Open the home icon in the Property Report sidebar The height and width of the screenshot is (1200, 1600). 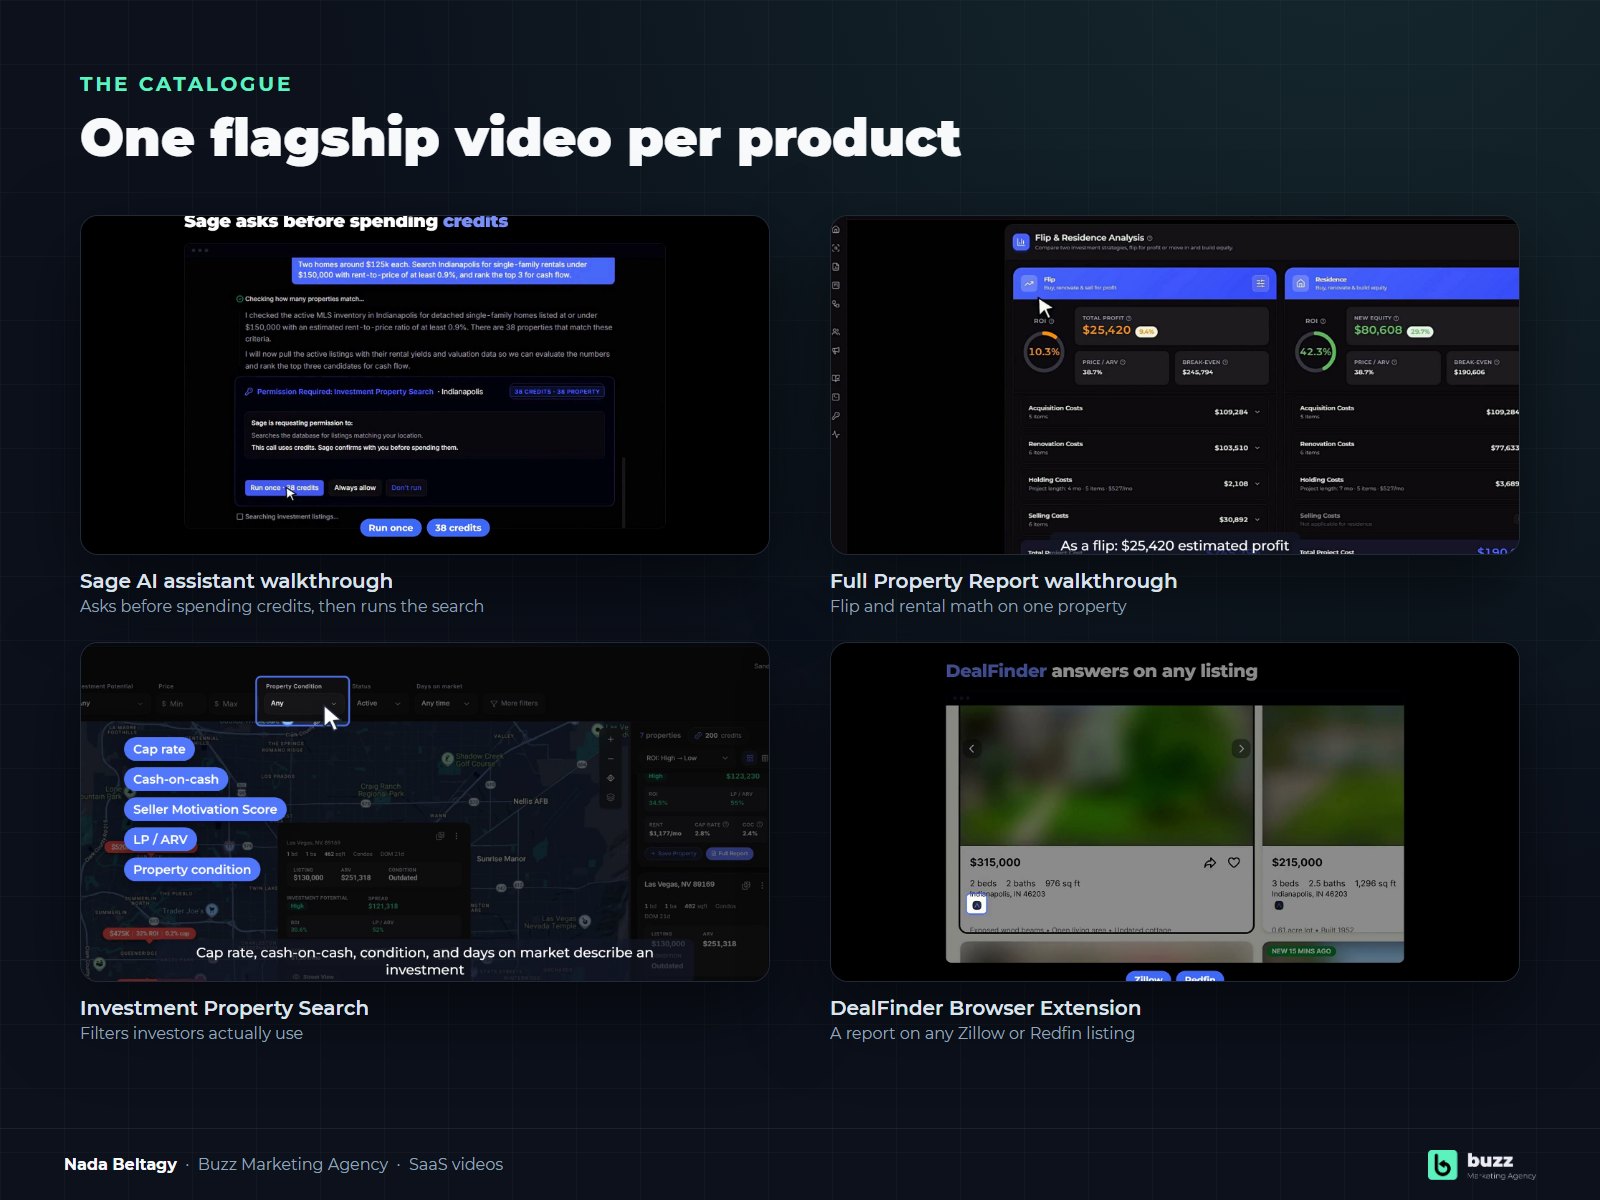pos(836,229)
